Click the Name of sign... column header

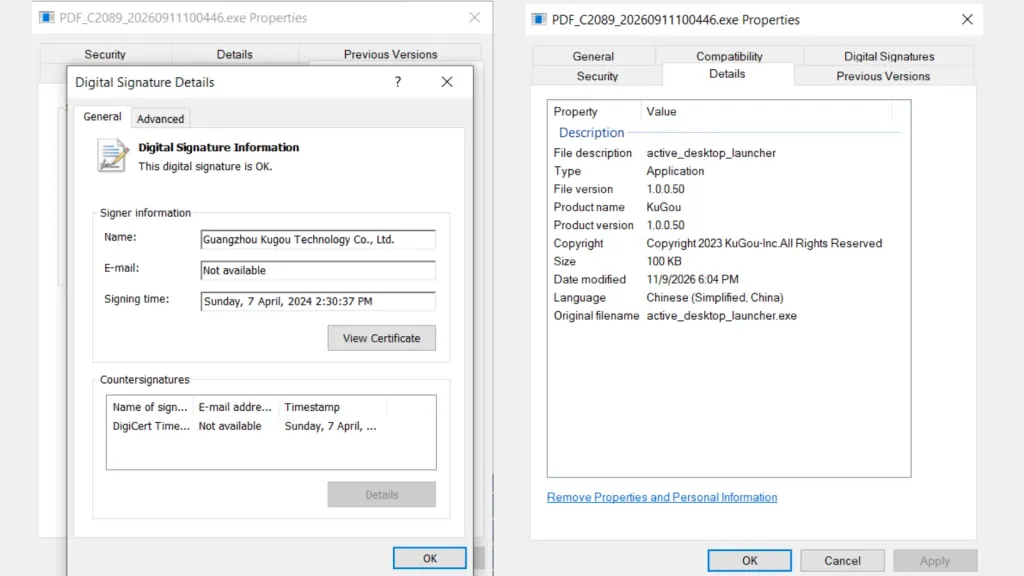(150, 407)
